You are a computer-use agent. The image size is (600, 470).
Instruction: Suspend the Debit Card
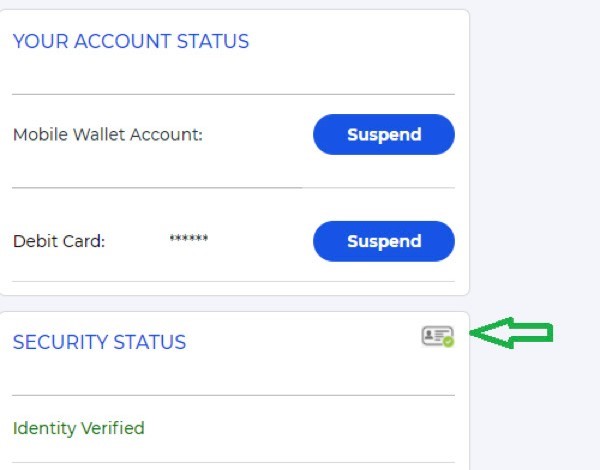coord(384,241)
